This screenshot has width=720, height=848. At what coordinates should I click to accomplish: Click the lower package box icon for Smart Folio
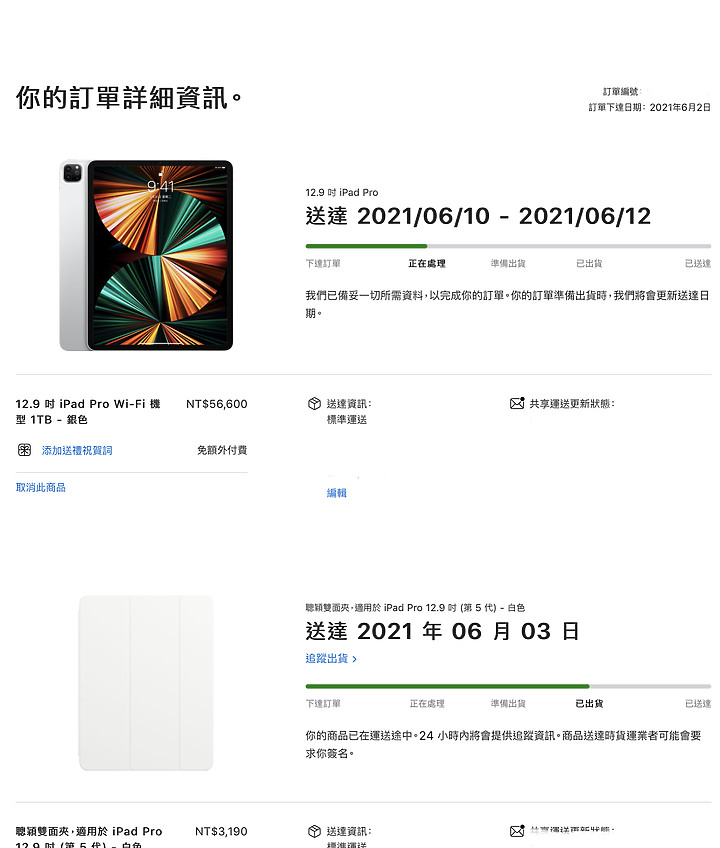click(314, 831)
